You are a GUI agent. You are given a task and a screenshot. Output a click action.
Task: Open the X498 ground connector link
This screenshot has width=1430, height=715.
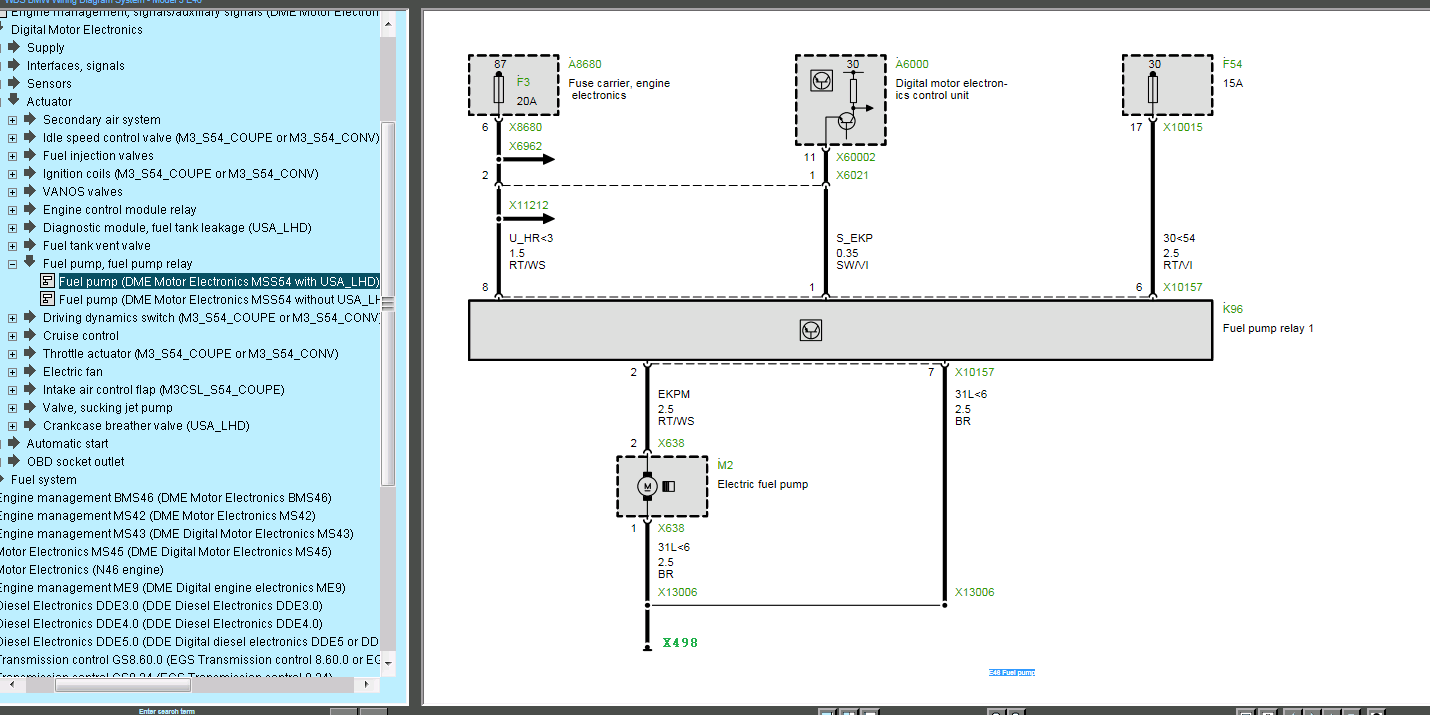point(680,643)
